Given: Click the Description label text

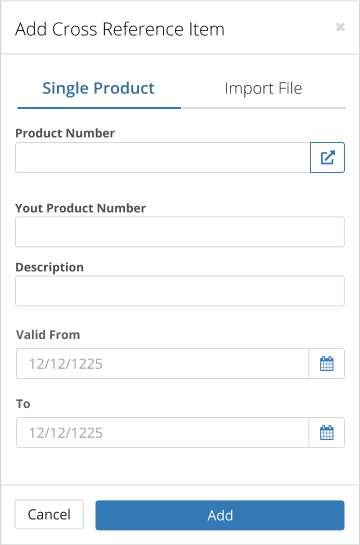Looking at the screenshot, I should tap(49, 267).
